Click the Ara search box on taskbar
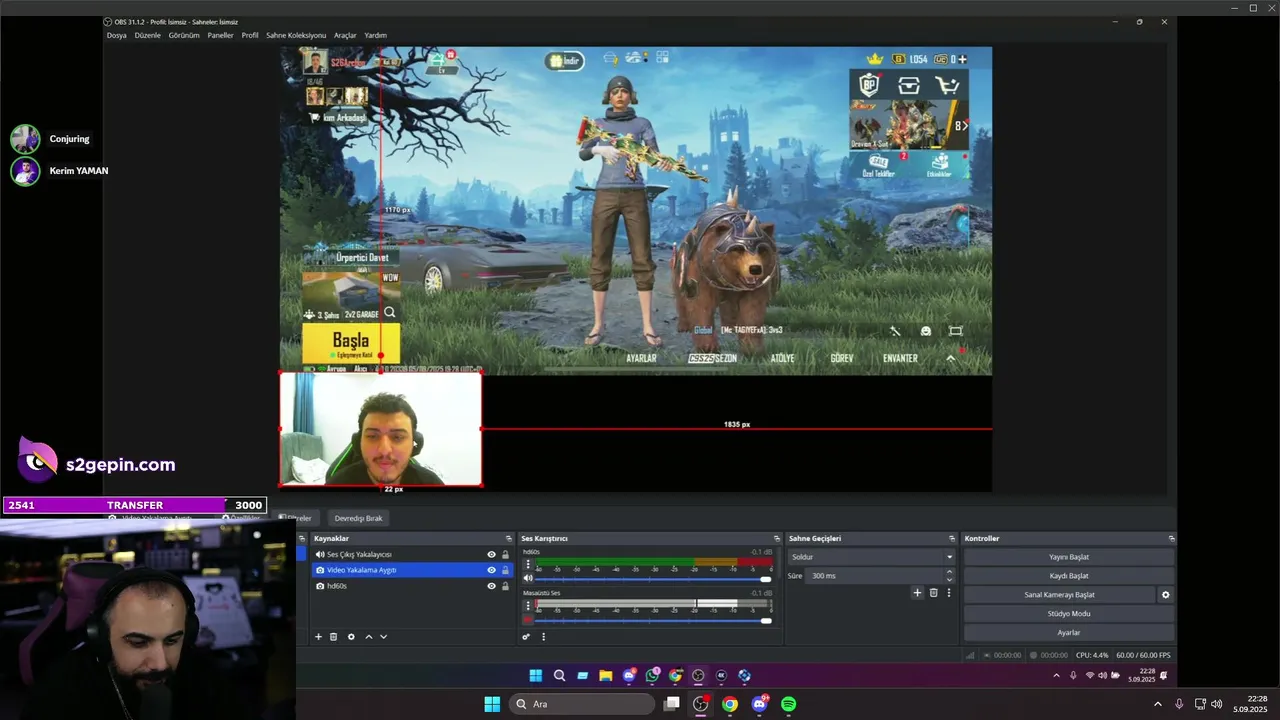Viewport: 1280px width, 720px height. [x=582, y=704]
